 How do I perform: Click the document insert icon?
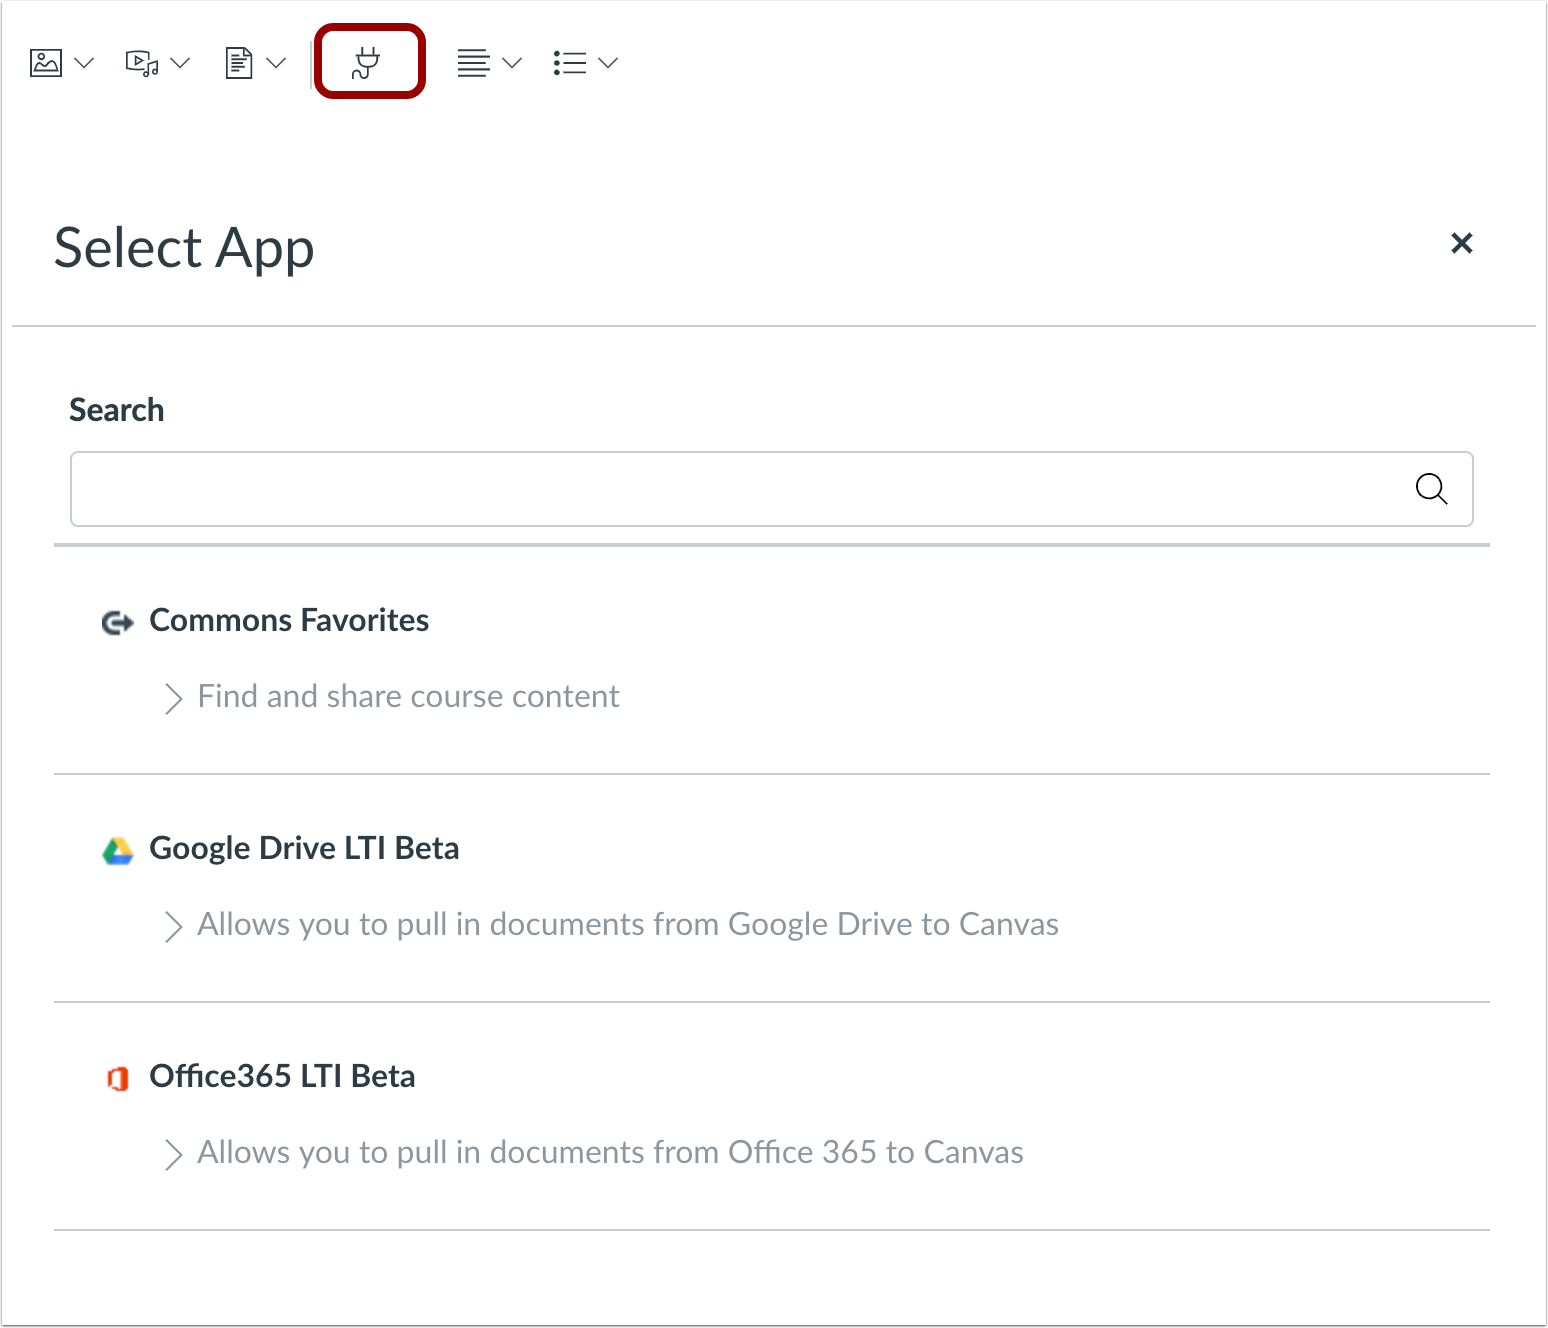click(x=238, y=63)
